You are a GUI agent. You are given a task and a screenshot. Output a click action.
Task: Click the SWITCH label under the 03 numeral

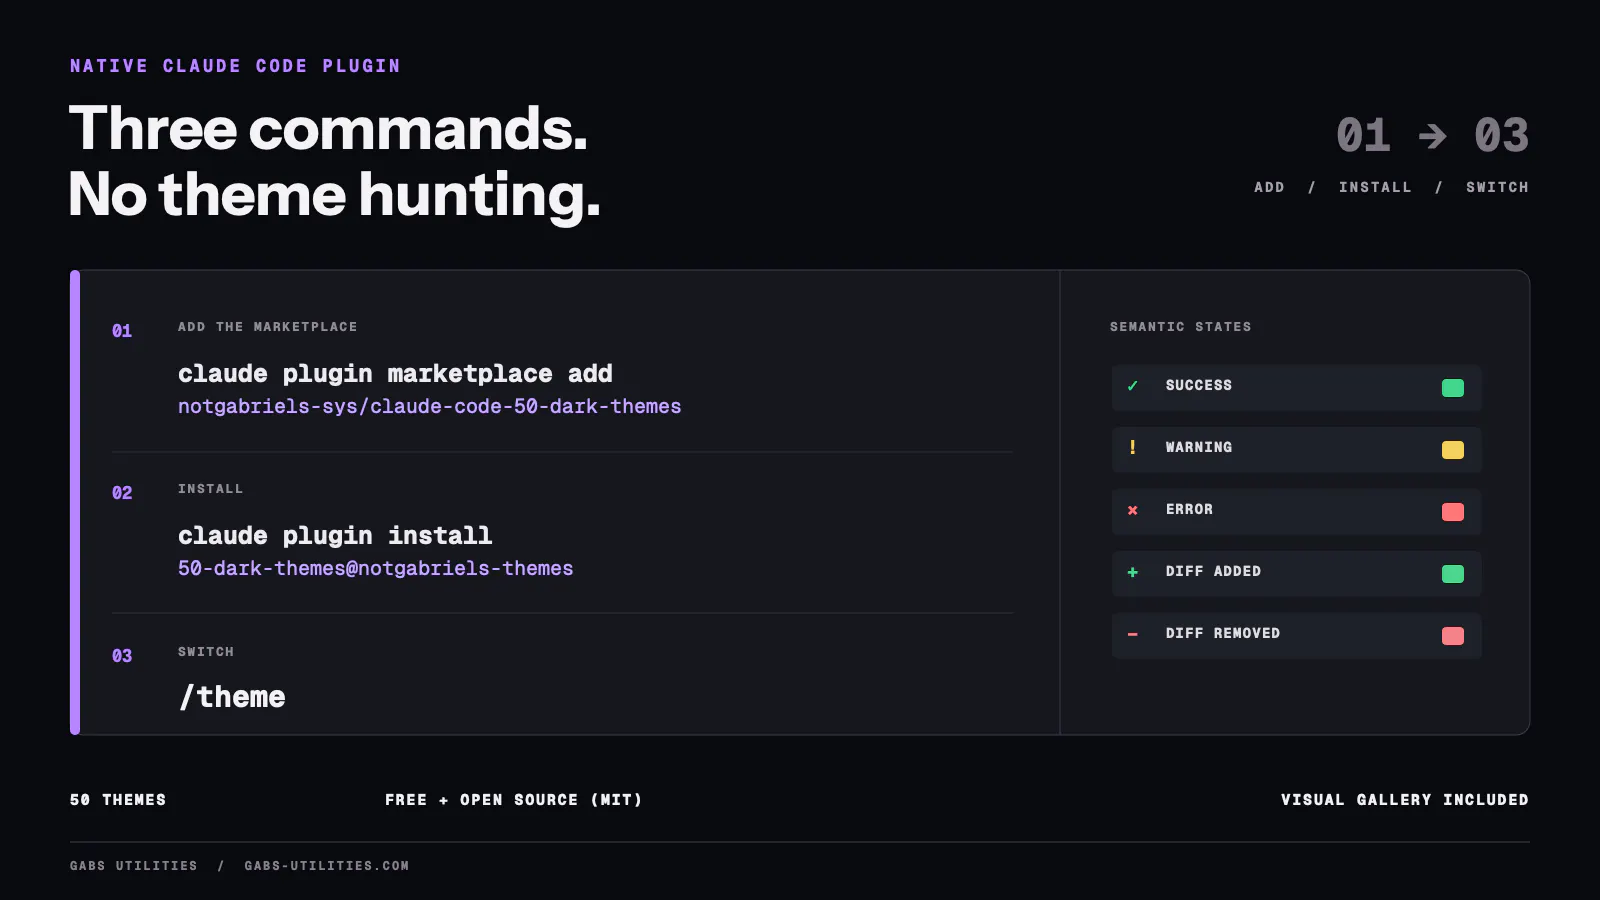1497,187
